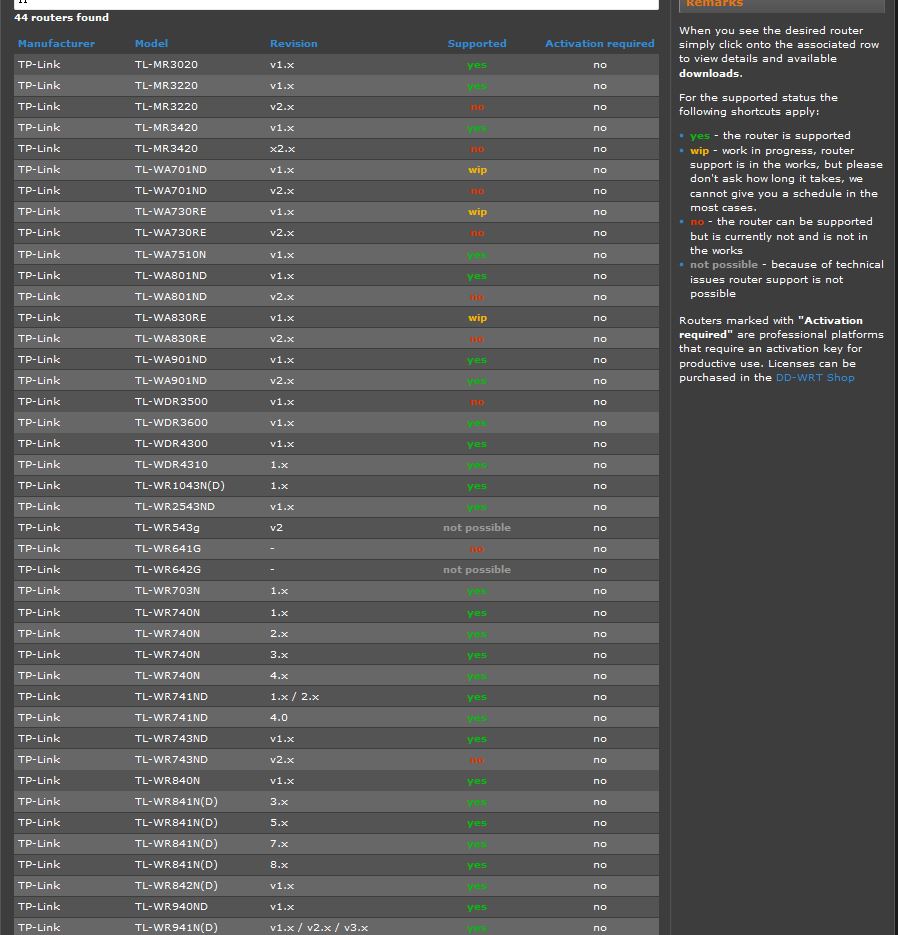898x935 pixels.
Task: Open the TL-WR543g not possible row
Action: (336, 528)
